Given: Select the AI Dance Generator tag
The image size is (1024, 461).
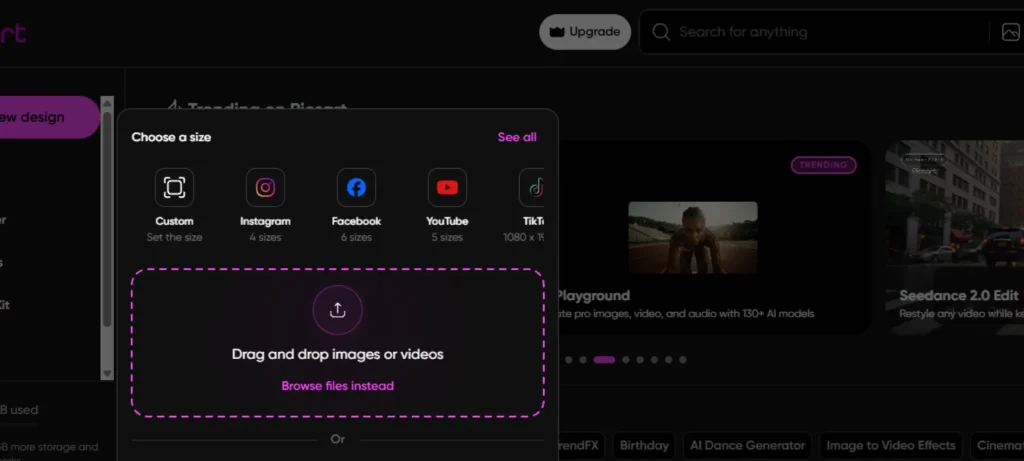Looking at the screenshot, I should (747, 445).
